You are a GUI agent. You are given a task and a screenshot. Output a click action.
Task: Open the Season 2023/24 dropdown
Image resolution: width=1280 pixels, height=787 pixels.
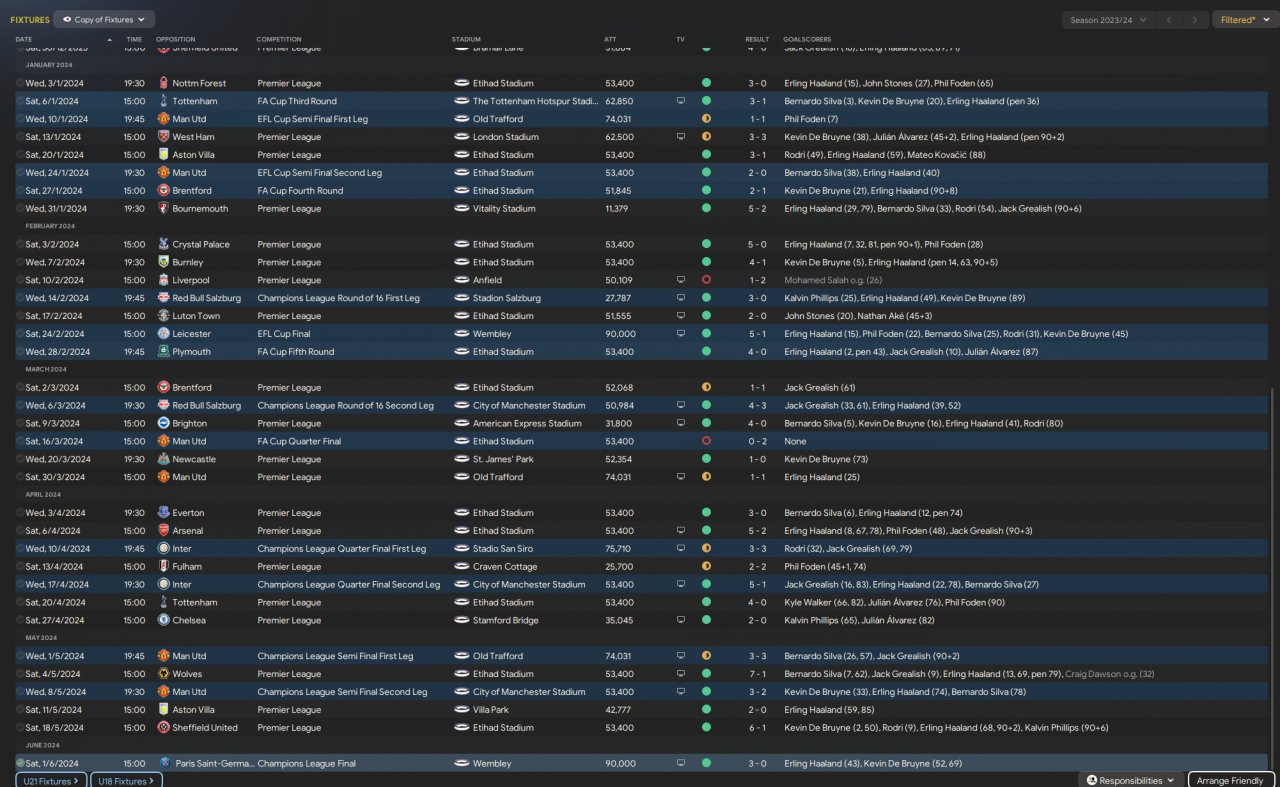tap(1106, 20)
